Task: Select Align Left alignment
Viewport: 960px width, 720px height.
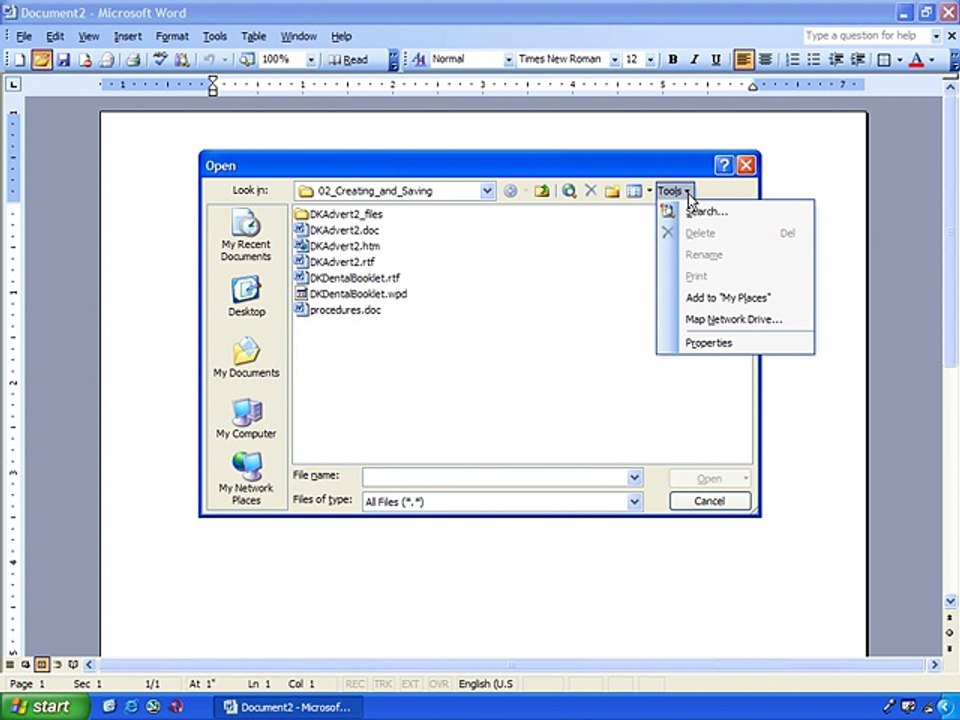Action: click(x=744, y=59)
